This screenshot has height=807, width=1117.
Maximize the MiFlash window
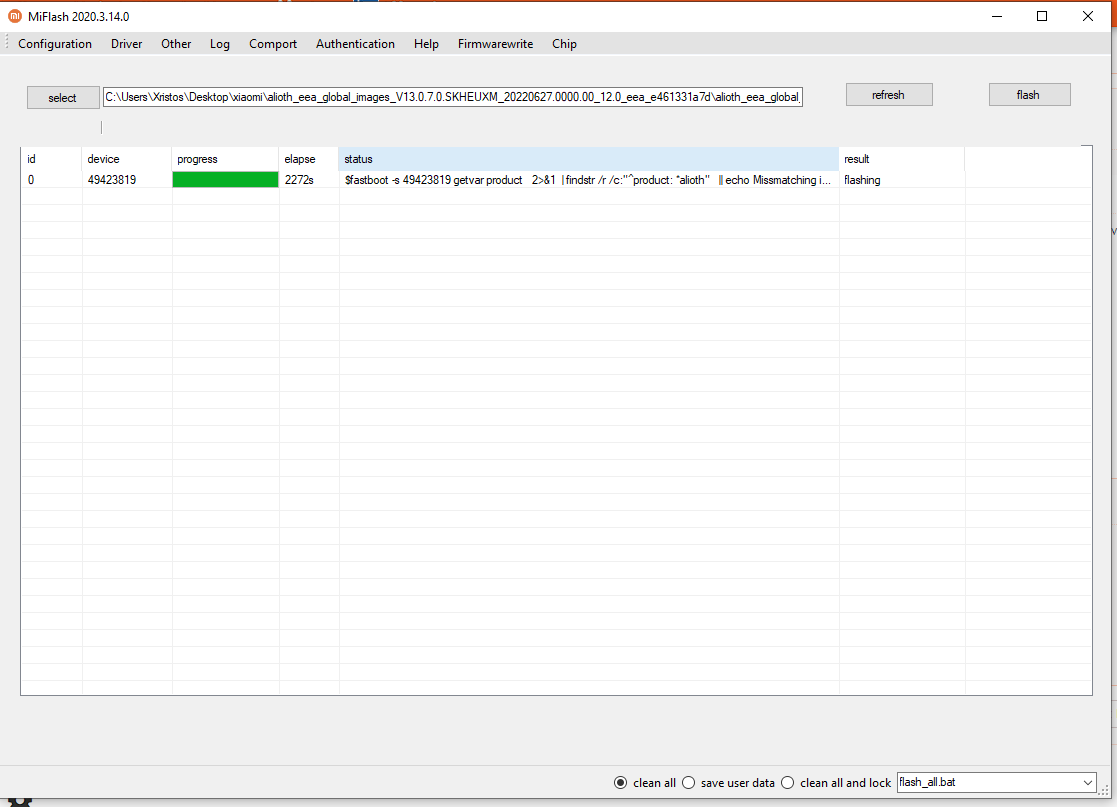[1041, 16]
